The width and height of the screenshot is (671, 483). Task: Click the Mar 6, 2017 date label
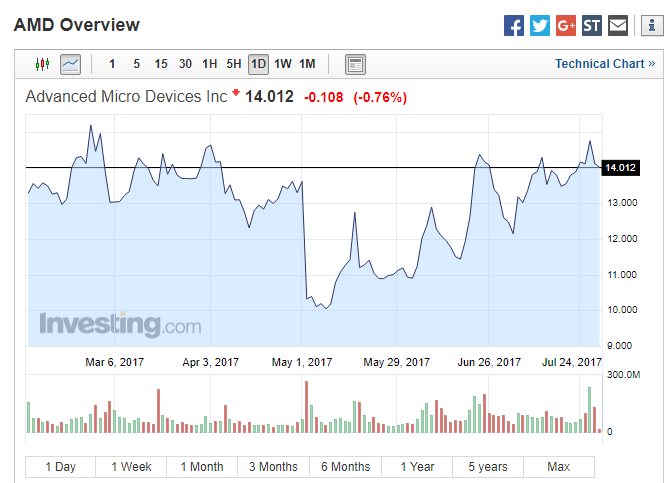115,362
